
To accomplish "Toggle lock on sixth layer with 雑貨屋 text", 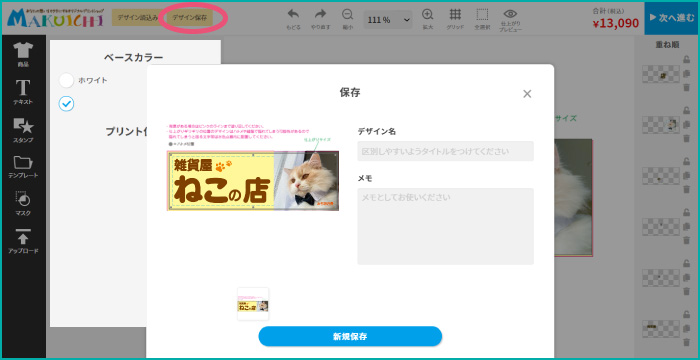I will (x=686, y=314).
